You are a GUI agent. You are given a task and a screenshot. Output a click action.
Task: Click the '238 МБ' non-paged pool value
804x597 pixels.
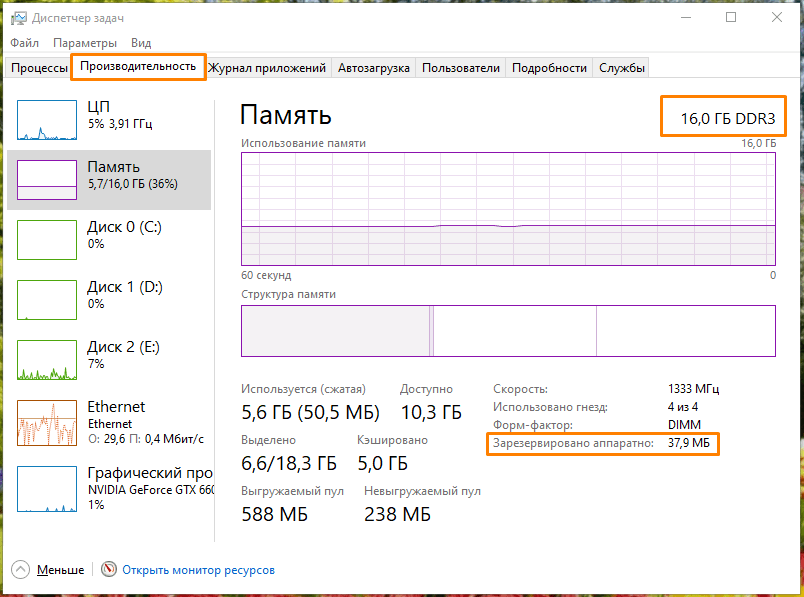(397, 514)
